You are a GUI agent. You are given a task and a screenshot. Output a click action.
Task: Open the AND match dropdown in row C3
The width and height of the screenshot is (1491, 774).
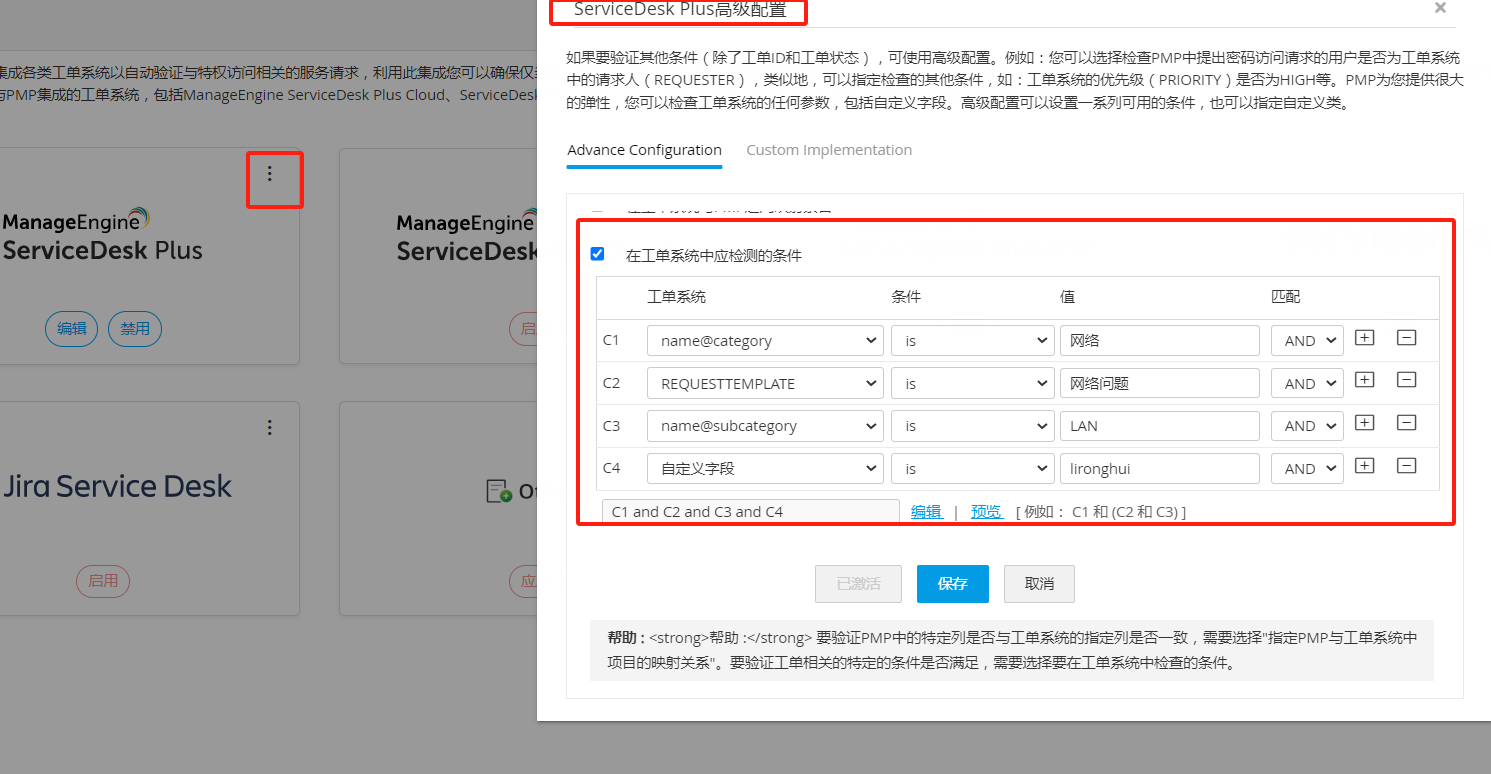(x=1307, y=426)
